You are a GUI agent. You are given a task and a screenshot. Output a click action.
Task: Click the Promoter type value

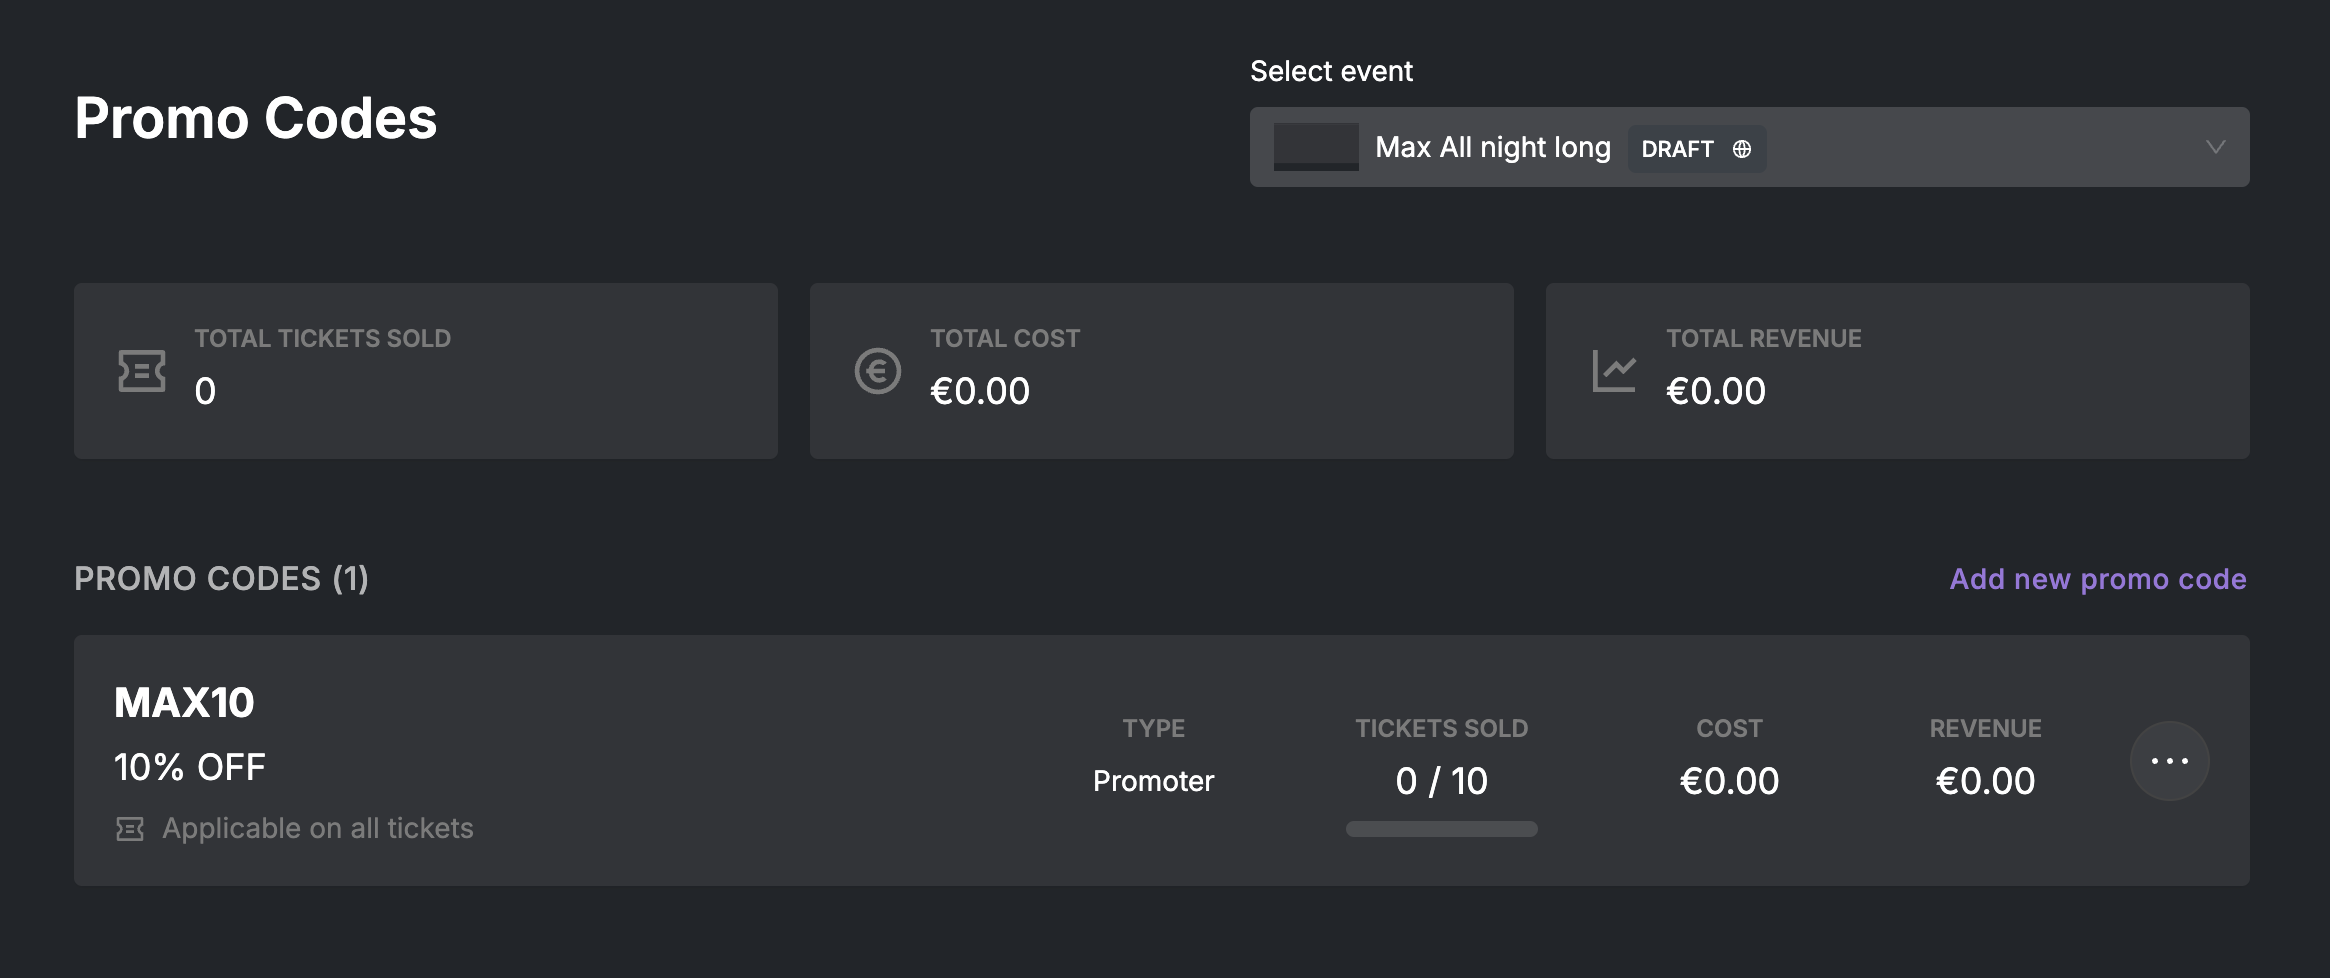click(x=1153, y=781)
